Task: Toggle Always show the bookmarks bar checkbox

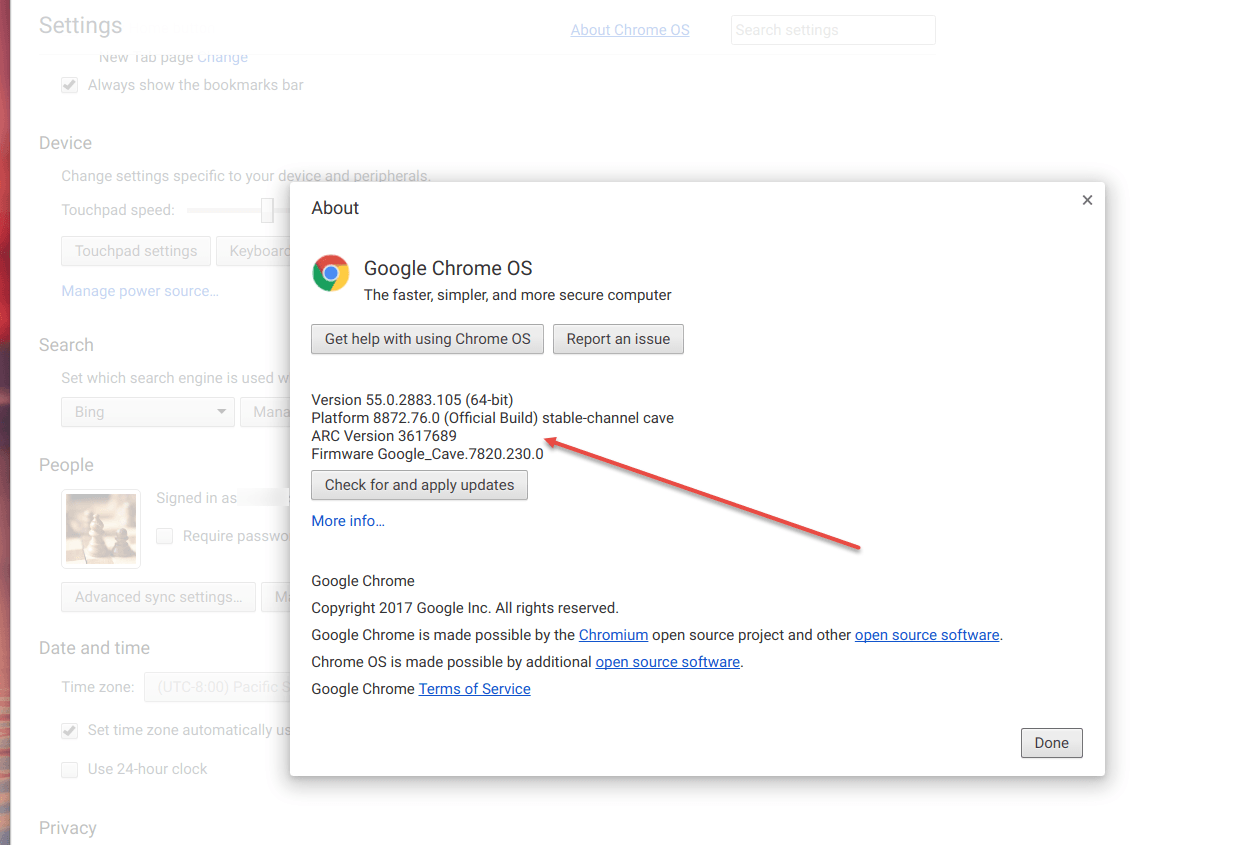Action: (x=70, y=85)
